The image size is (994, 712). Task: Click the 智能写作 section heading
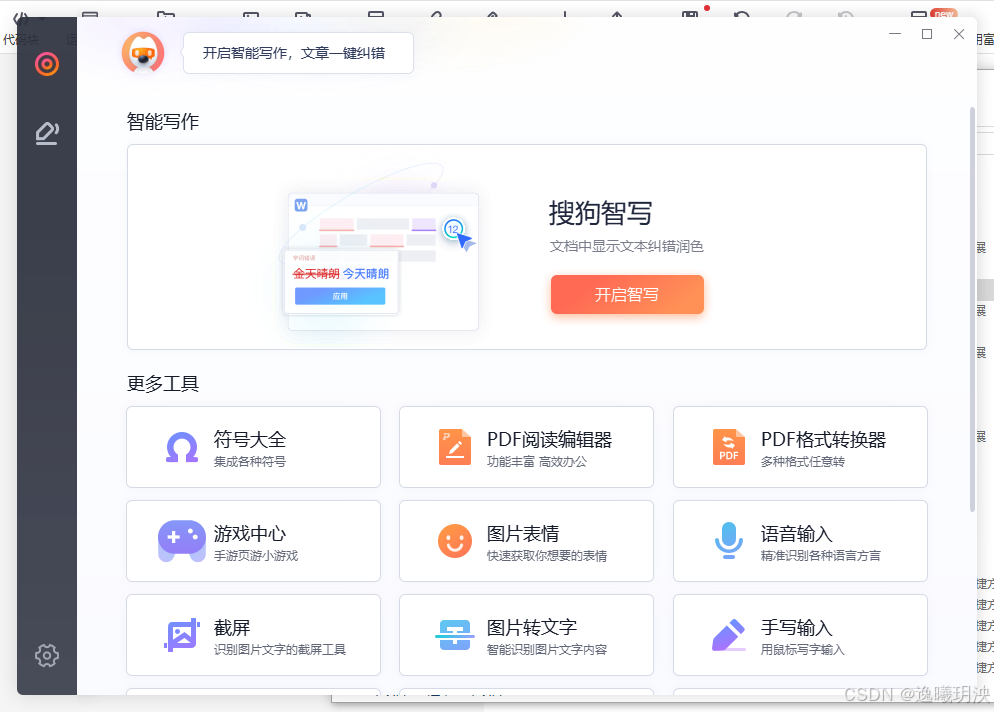[163, 121]
